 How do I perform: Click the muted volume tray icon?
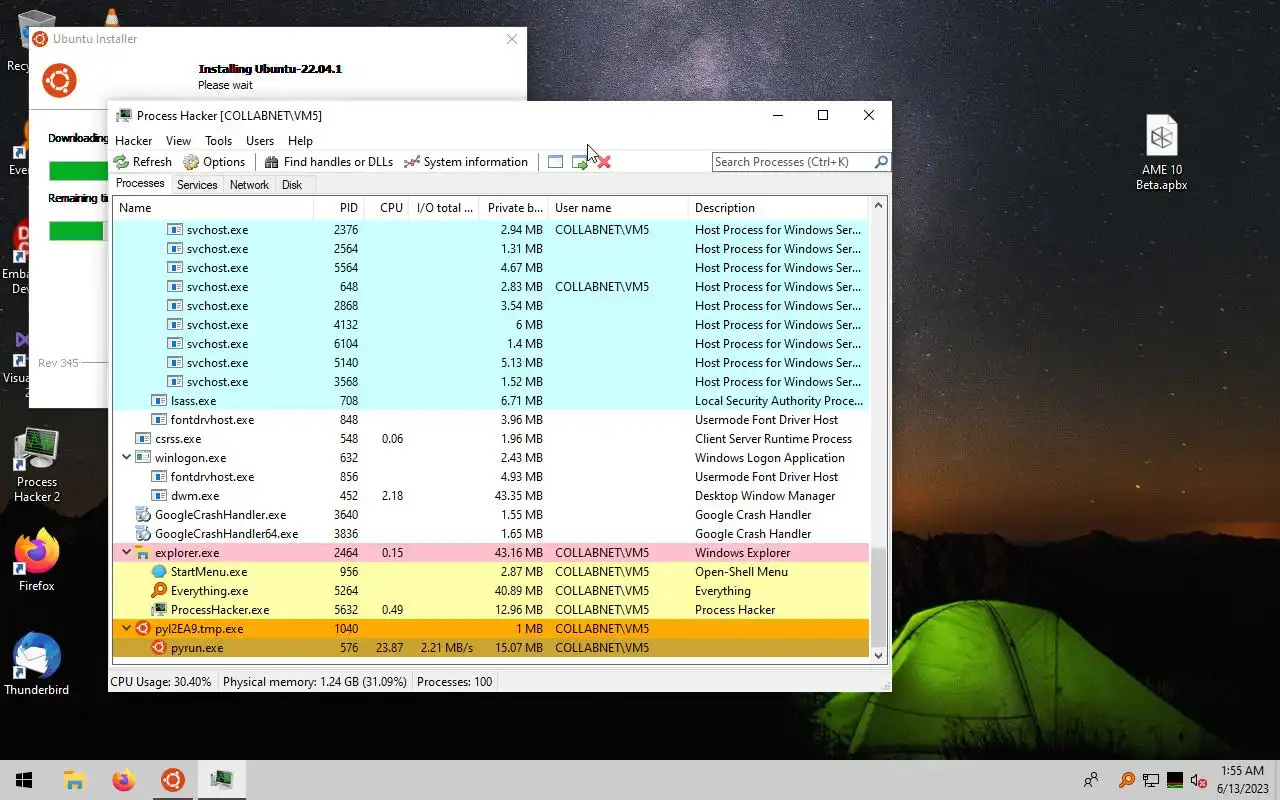1199,780
